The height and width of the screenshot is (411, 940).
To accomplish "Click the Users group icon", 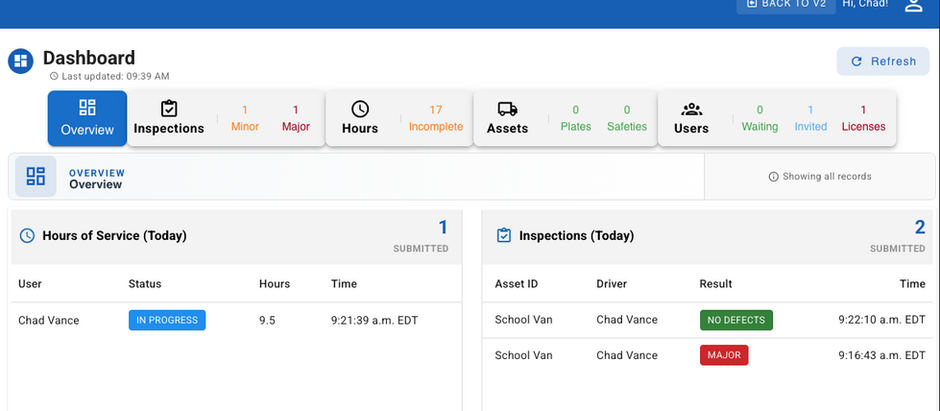I will (x=691, y=109).
